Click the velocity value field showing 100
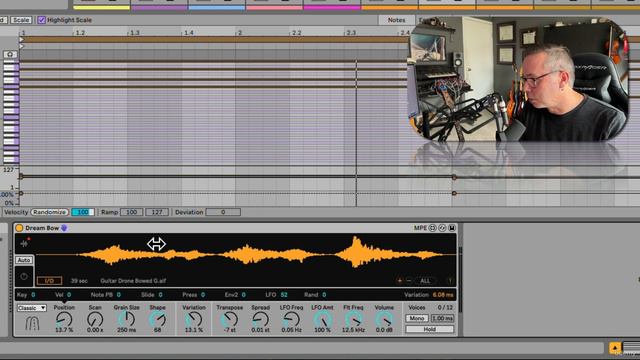Screen dimensions: 640x360 83,212
